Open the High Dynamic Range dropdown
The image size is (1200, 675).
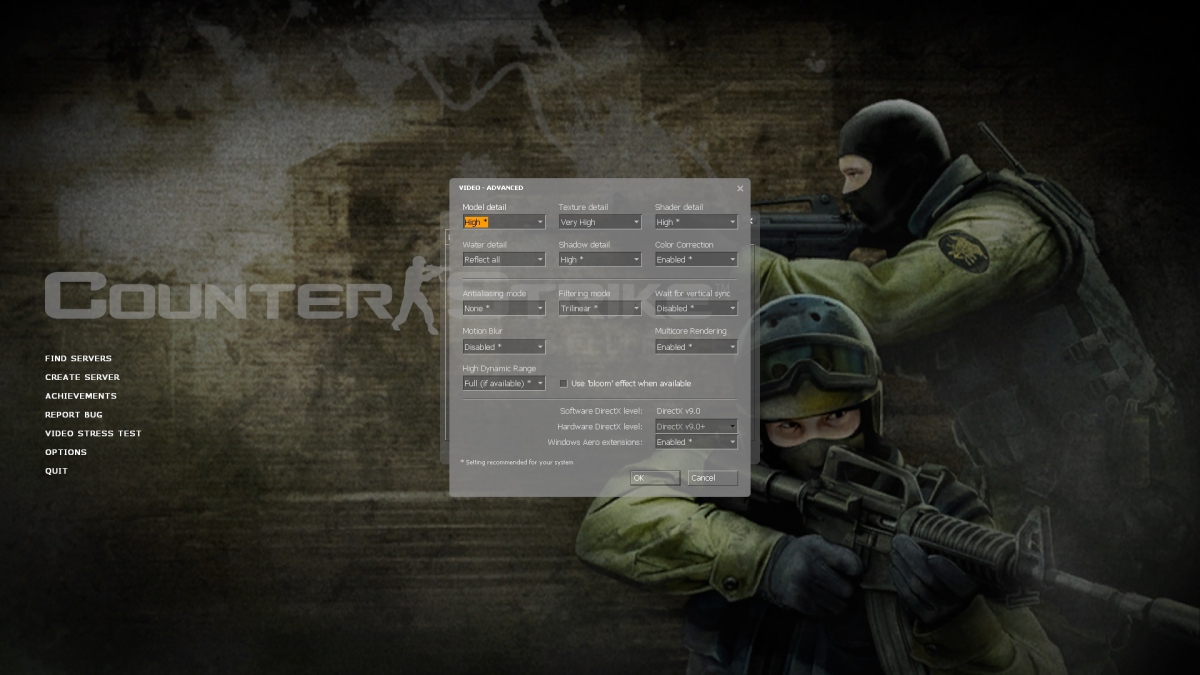point(504,383)
